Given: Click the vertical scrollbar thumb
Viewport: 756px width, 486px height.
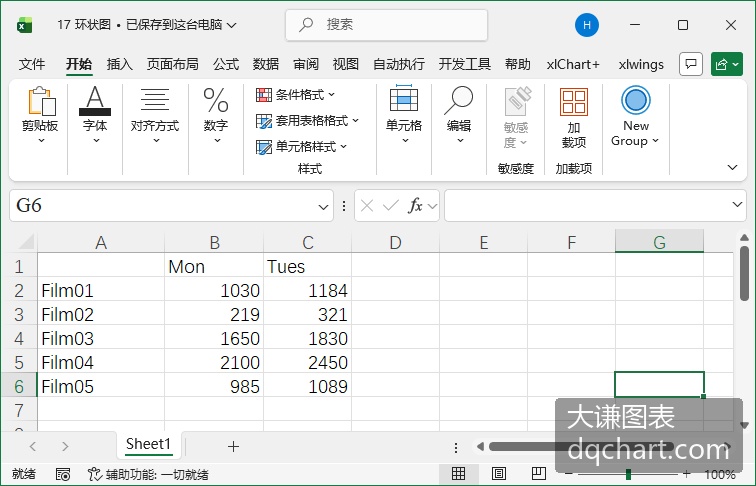Looking at the screenshot, I should [744, 273].
